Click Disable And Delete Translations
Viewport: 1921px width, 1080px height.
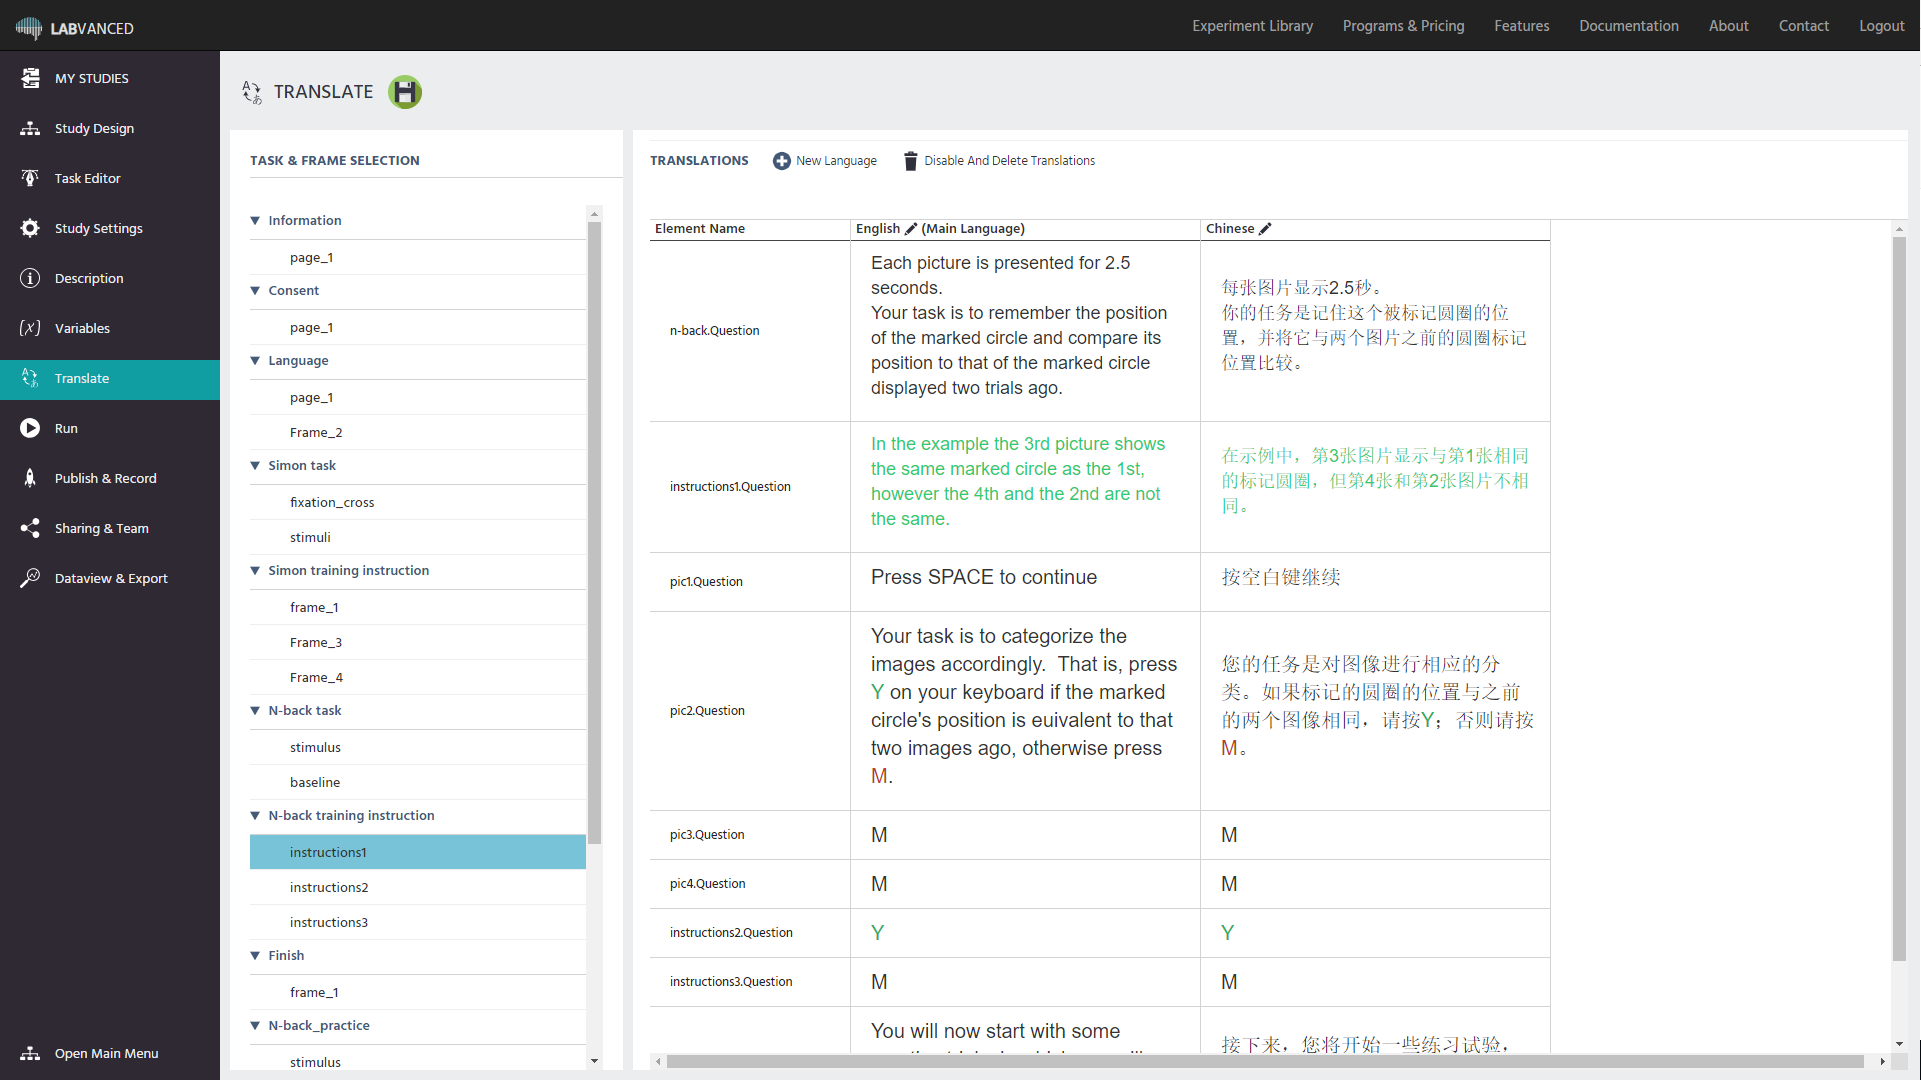1009,161
